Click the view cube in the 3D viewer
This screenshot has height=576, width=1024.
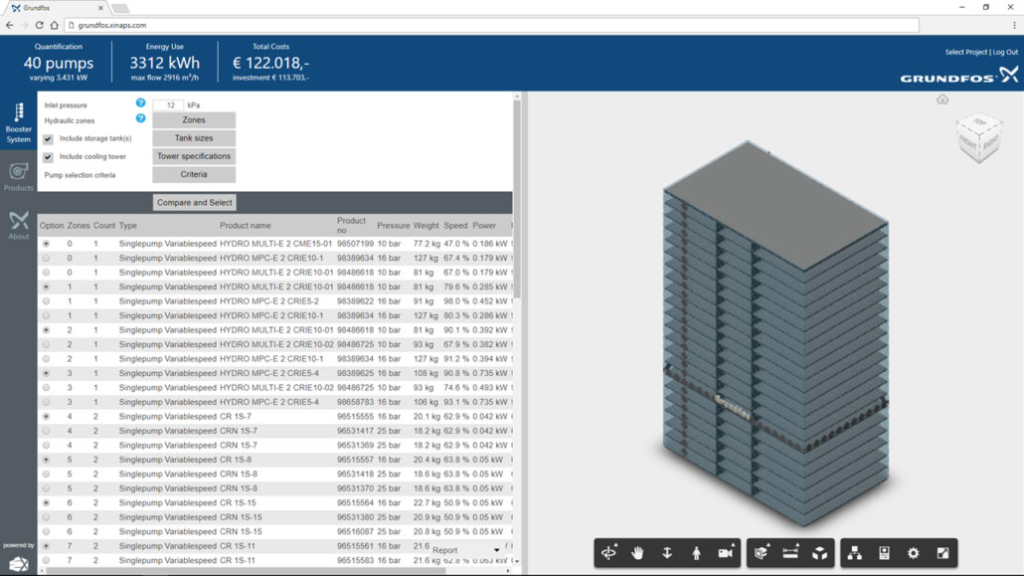[978, 138]
